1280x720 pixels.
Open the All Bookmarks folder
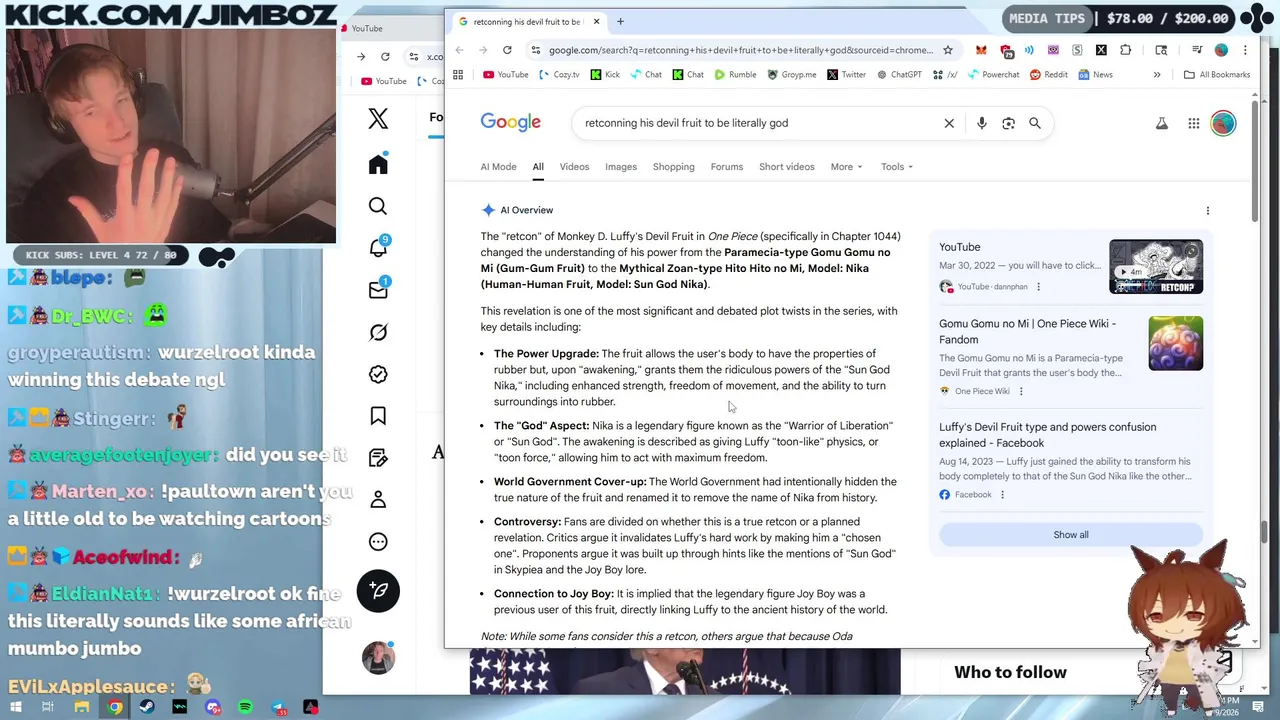point(1216,74)
